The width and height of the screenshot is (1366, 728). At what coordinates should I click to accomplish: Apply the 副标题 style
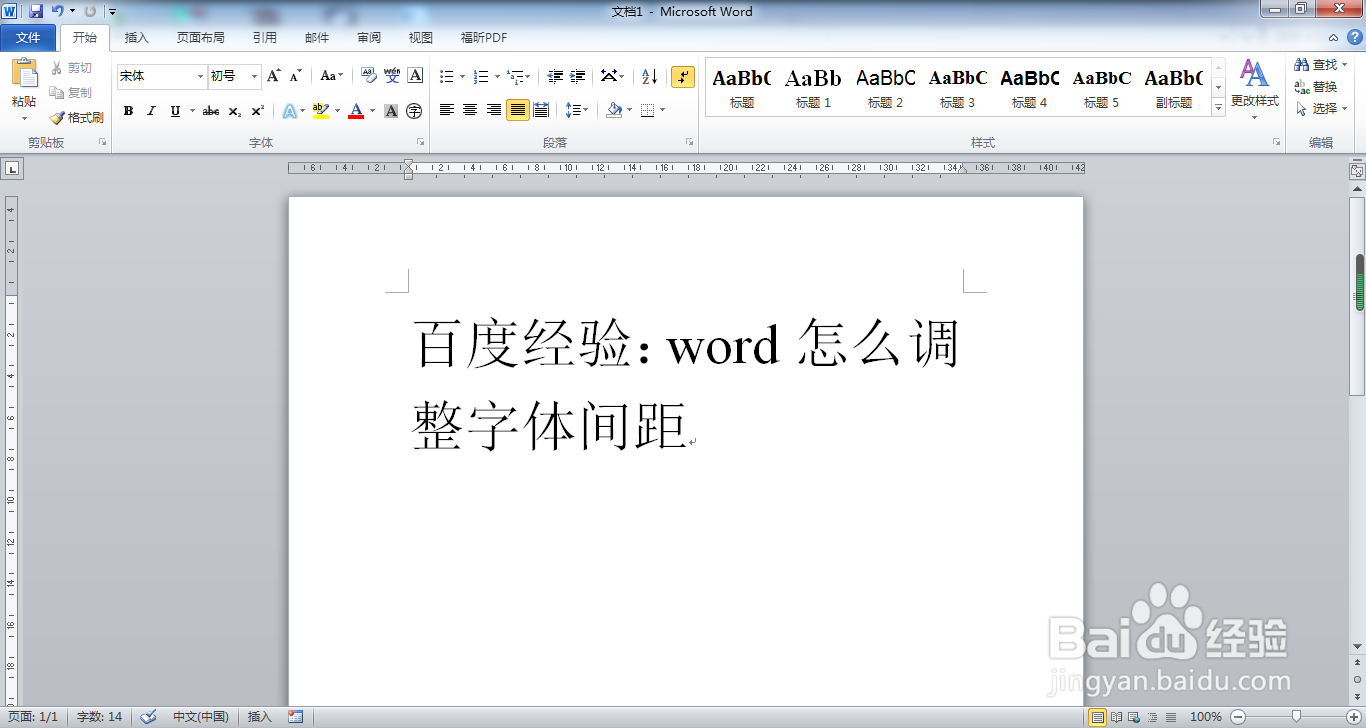pos(1174,87)
